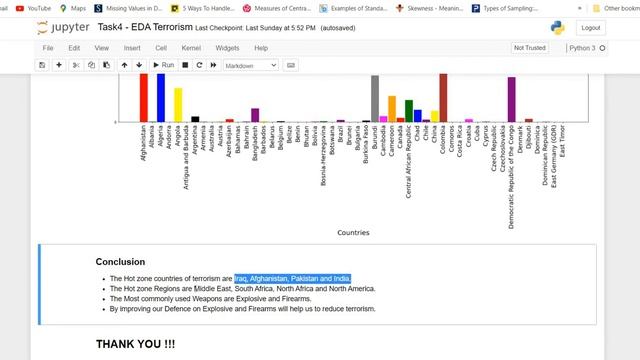Click the purple Democratic Republic of the Congo bar

tap(511, 100)
